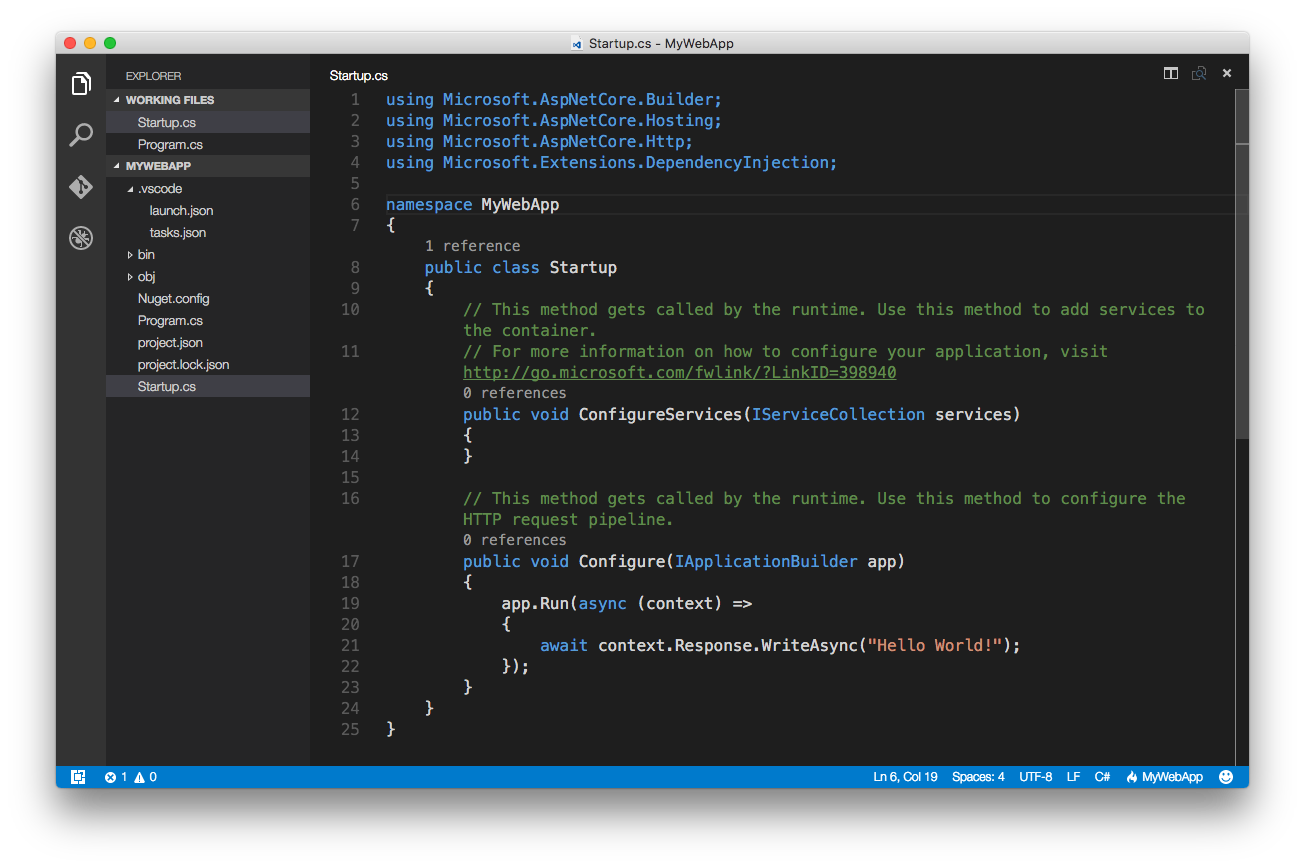The image size is (1305, 868).
Task: Expand the obj folder
Action: [x=146, y=277]
